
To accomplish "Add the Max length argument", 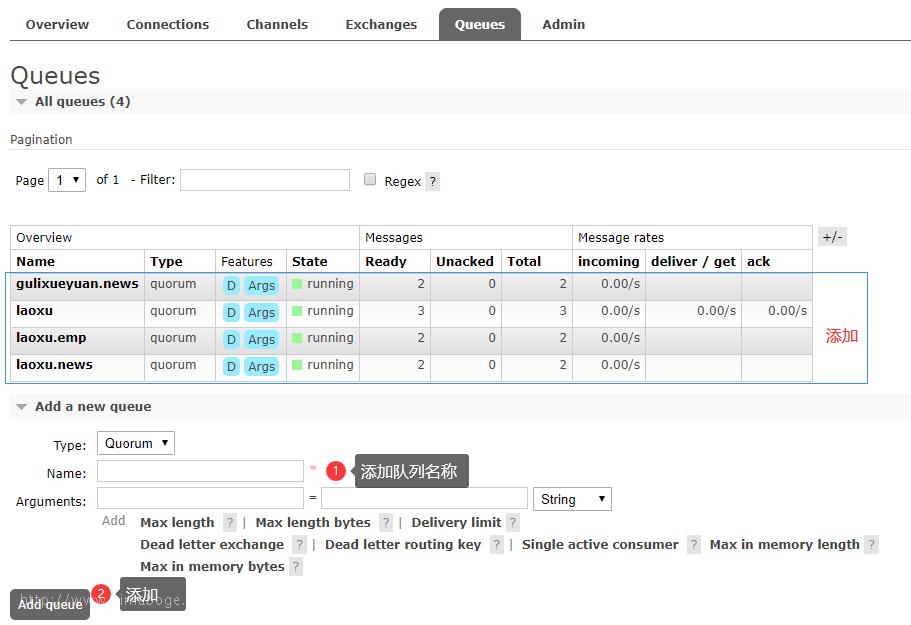I will (177, 523).
